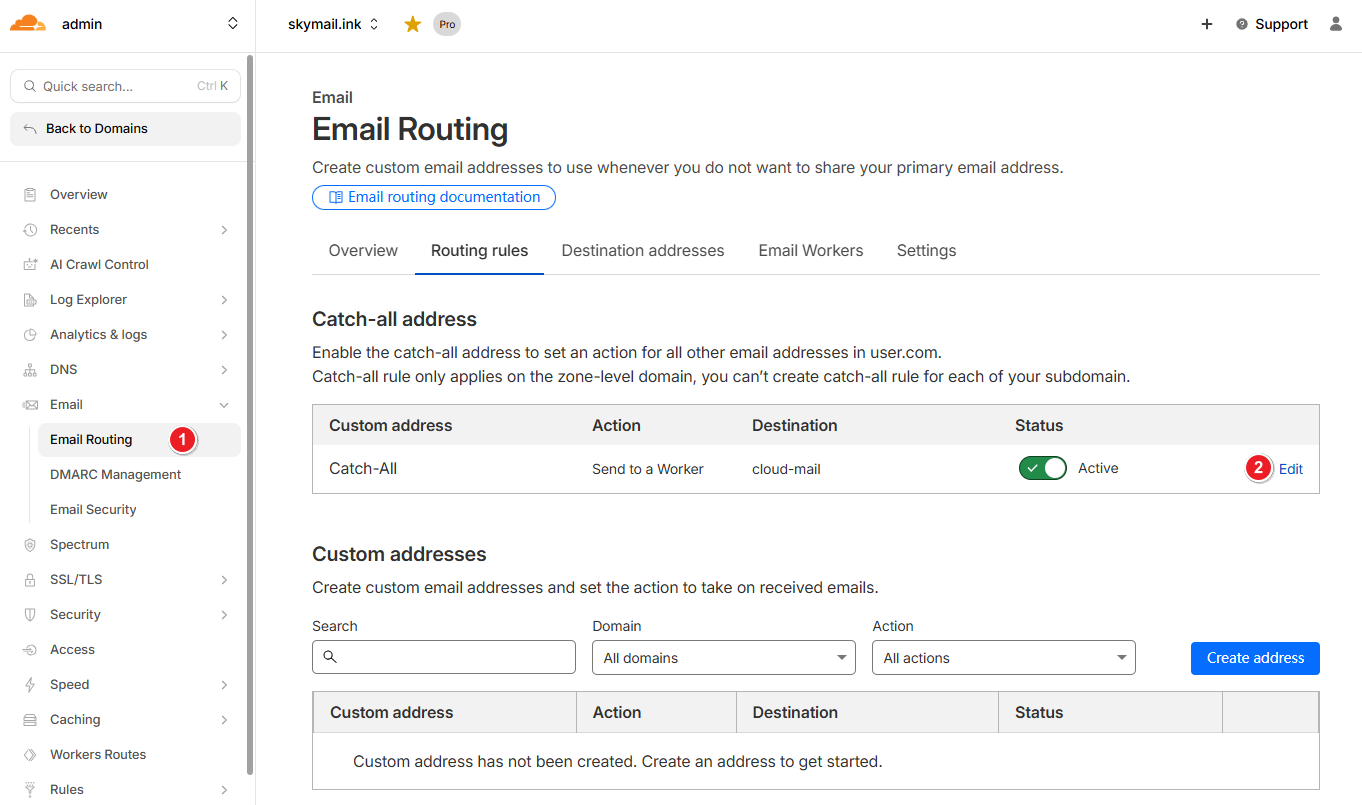Click the Access sidebar icon
The height and width of the screenshot is (805, 1362).
tap(30, 650)
